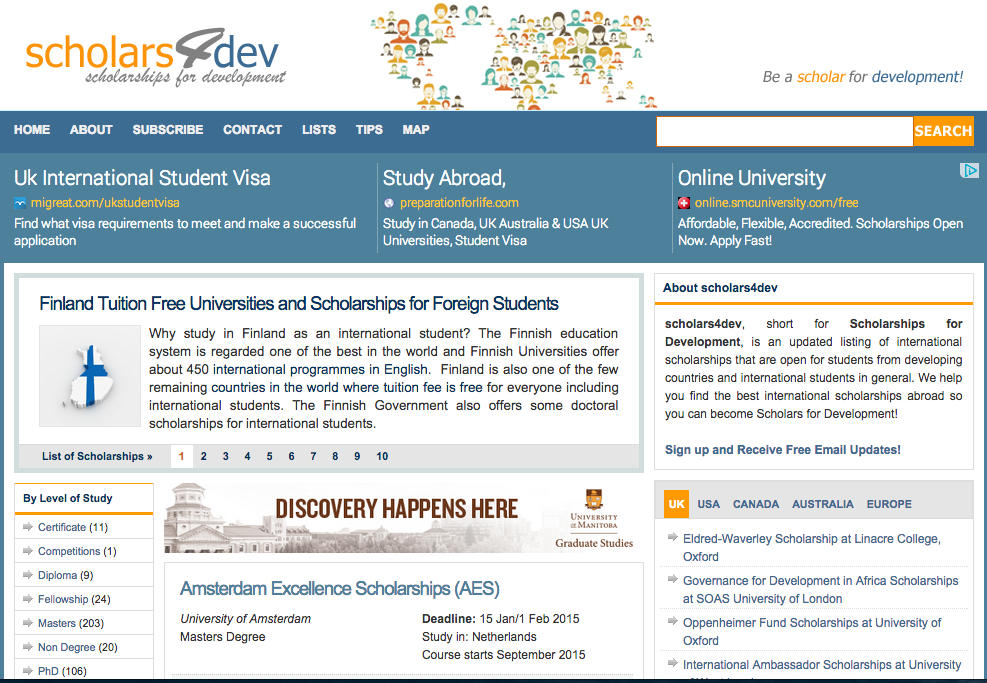Open Amsterdam Excellence Scholarships (AES) title
Viewport: 987px width, 683px height.
(340, 589)
